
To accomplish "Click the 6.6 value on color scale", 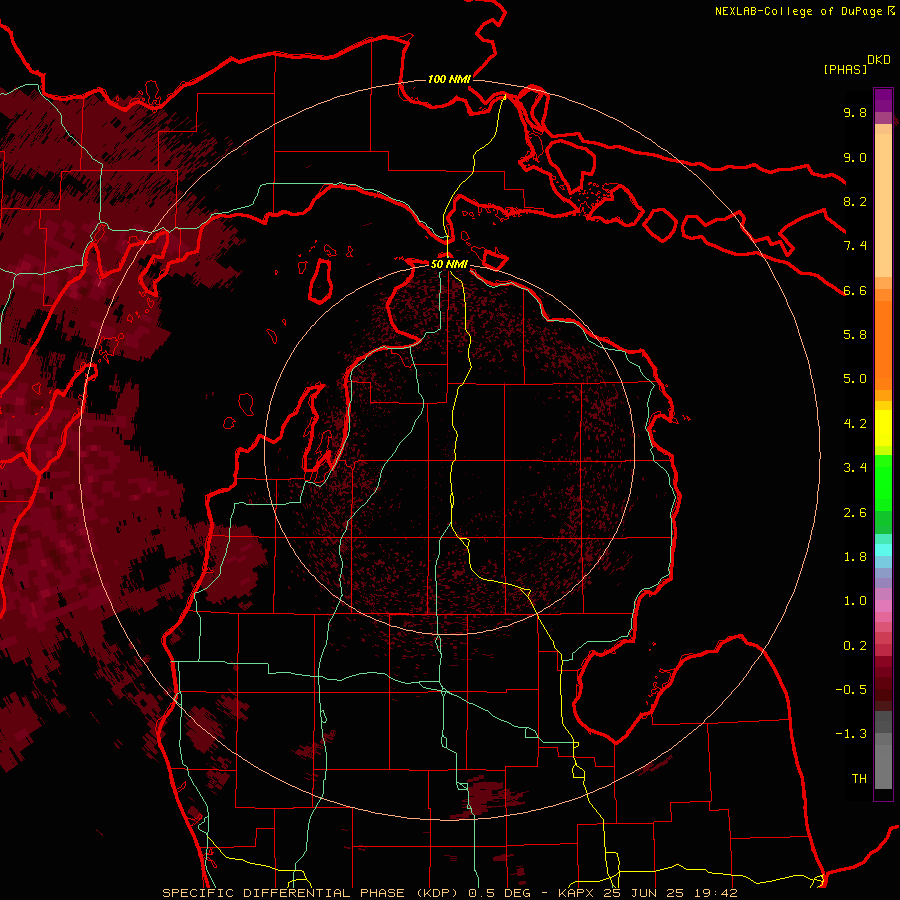I will point(855,290).
